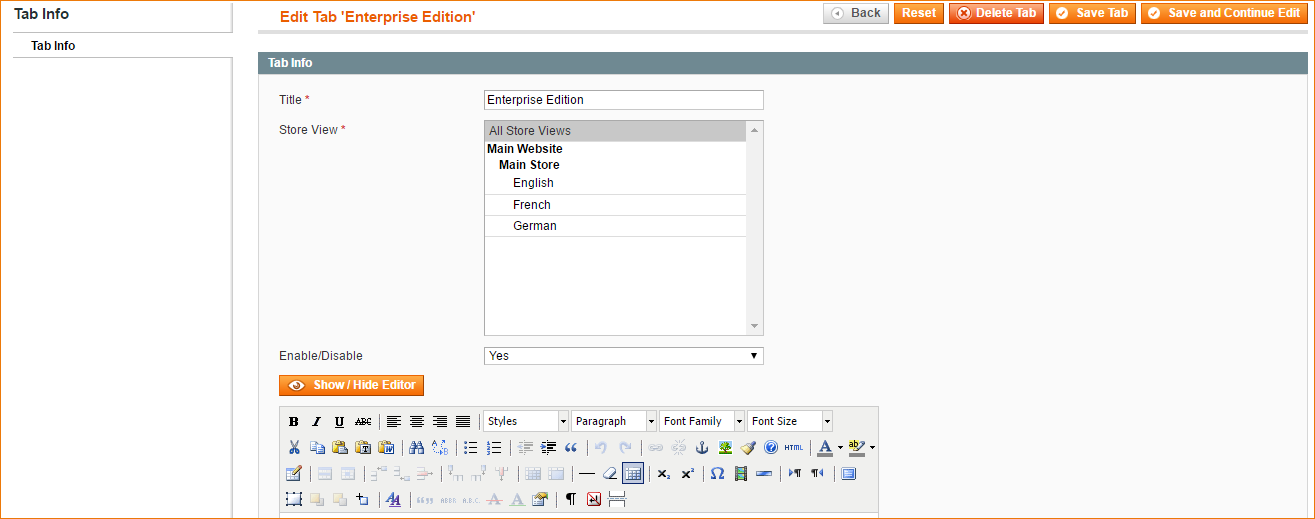1315x519 pixels.
Task: Click the Title input field
Action: pos(624,100)
